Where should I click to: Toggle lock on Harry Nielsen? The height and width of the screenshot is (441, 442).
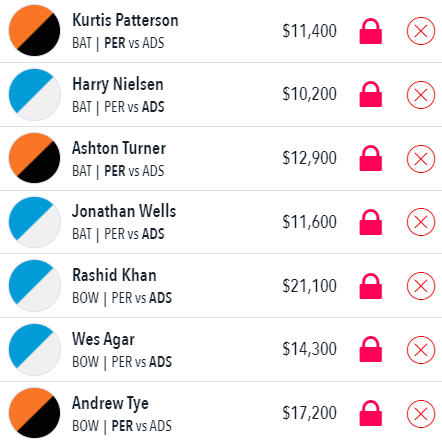(x=371, y=94)
